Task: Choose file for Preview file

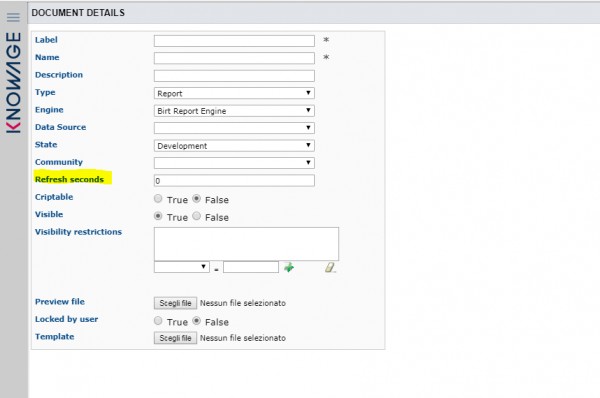Action: [x=175, y=303]
